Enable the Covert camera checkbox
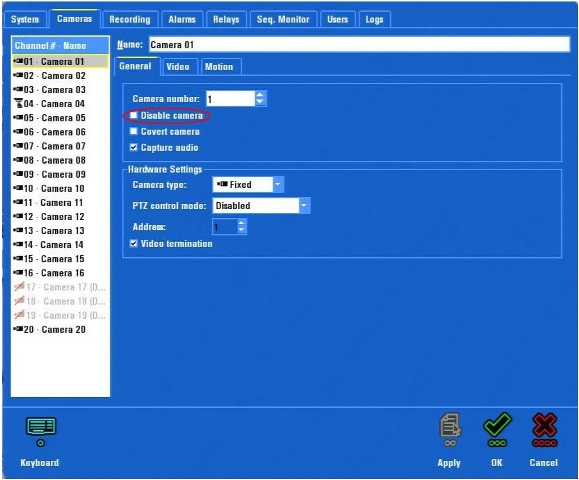This screenshot has height=480, width=579. [x=134, y=131]
